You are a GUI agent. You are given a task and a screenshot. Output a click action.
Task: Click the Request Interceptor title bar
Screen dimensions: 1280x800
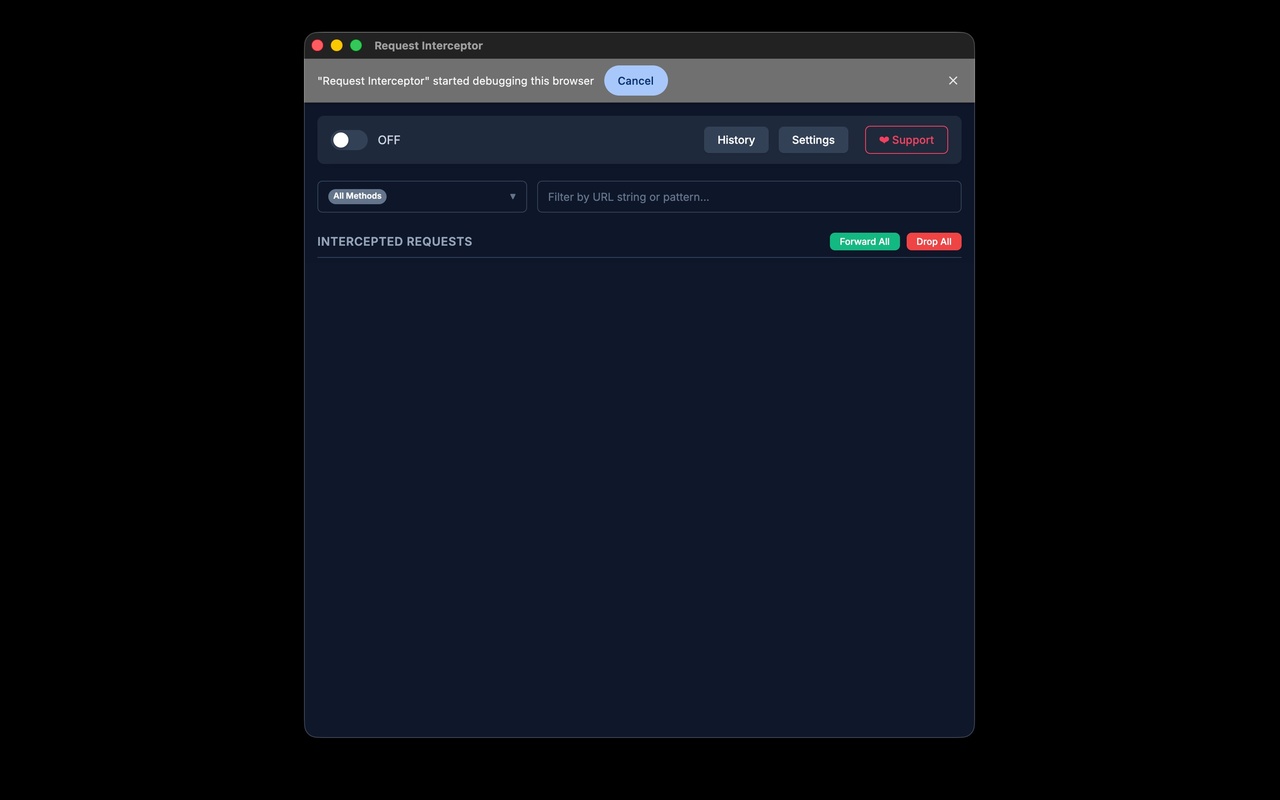tap(428, 45)
